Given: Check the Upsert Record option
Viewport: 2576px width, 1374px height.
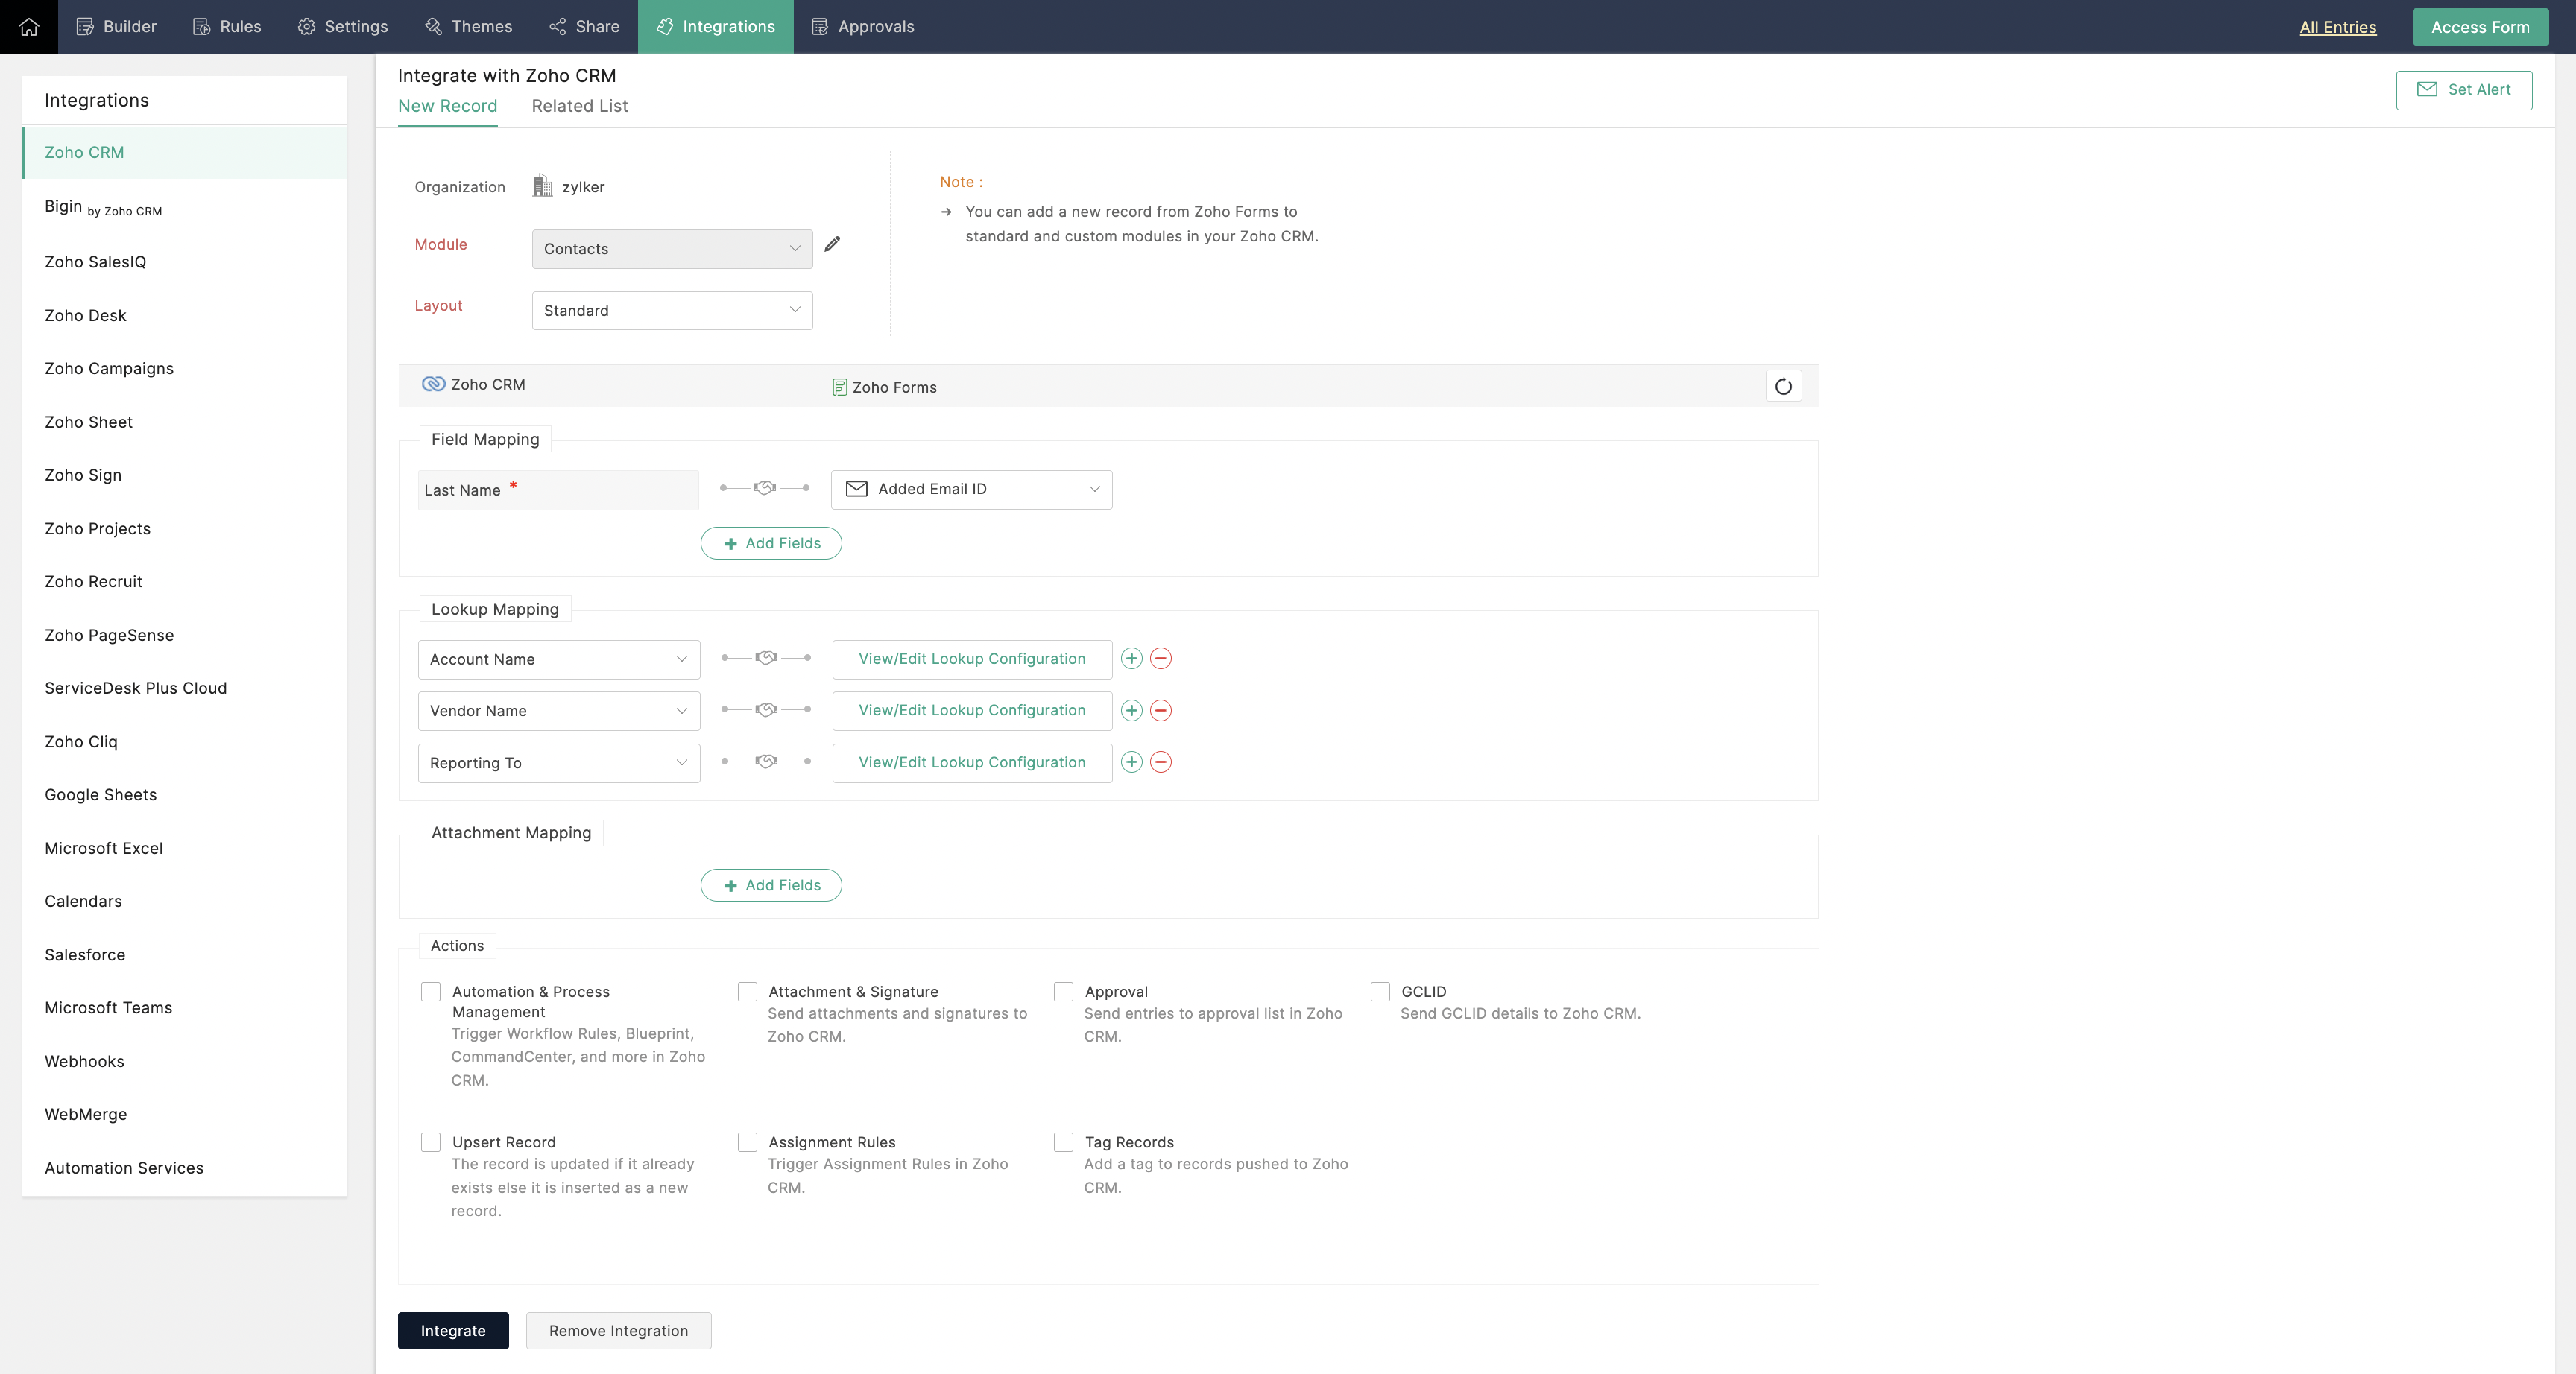Looking at the screenshot, I should (x=431, y=1142).
